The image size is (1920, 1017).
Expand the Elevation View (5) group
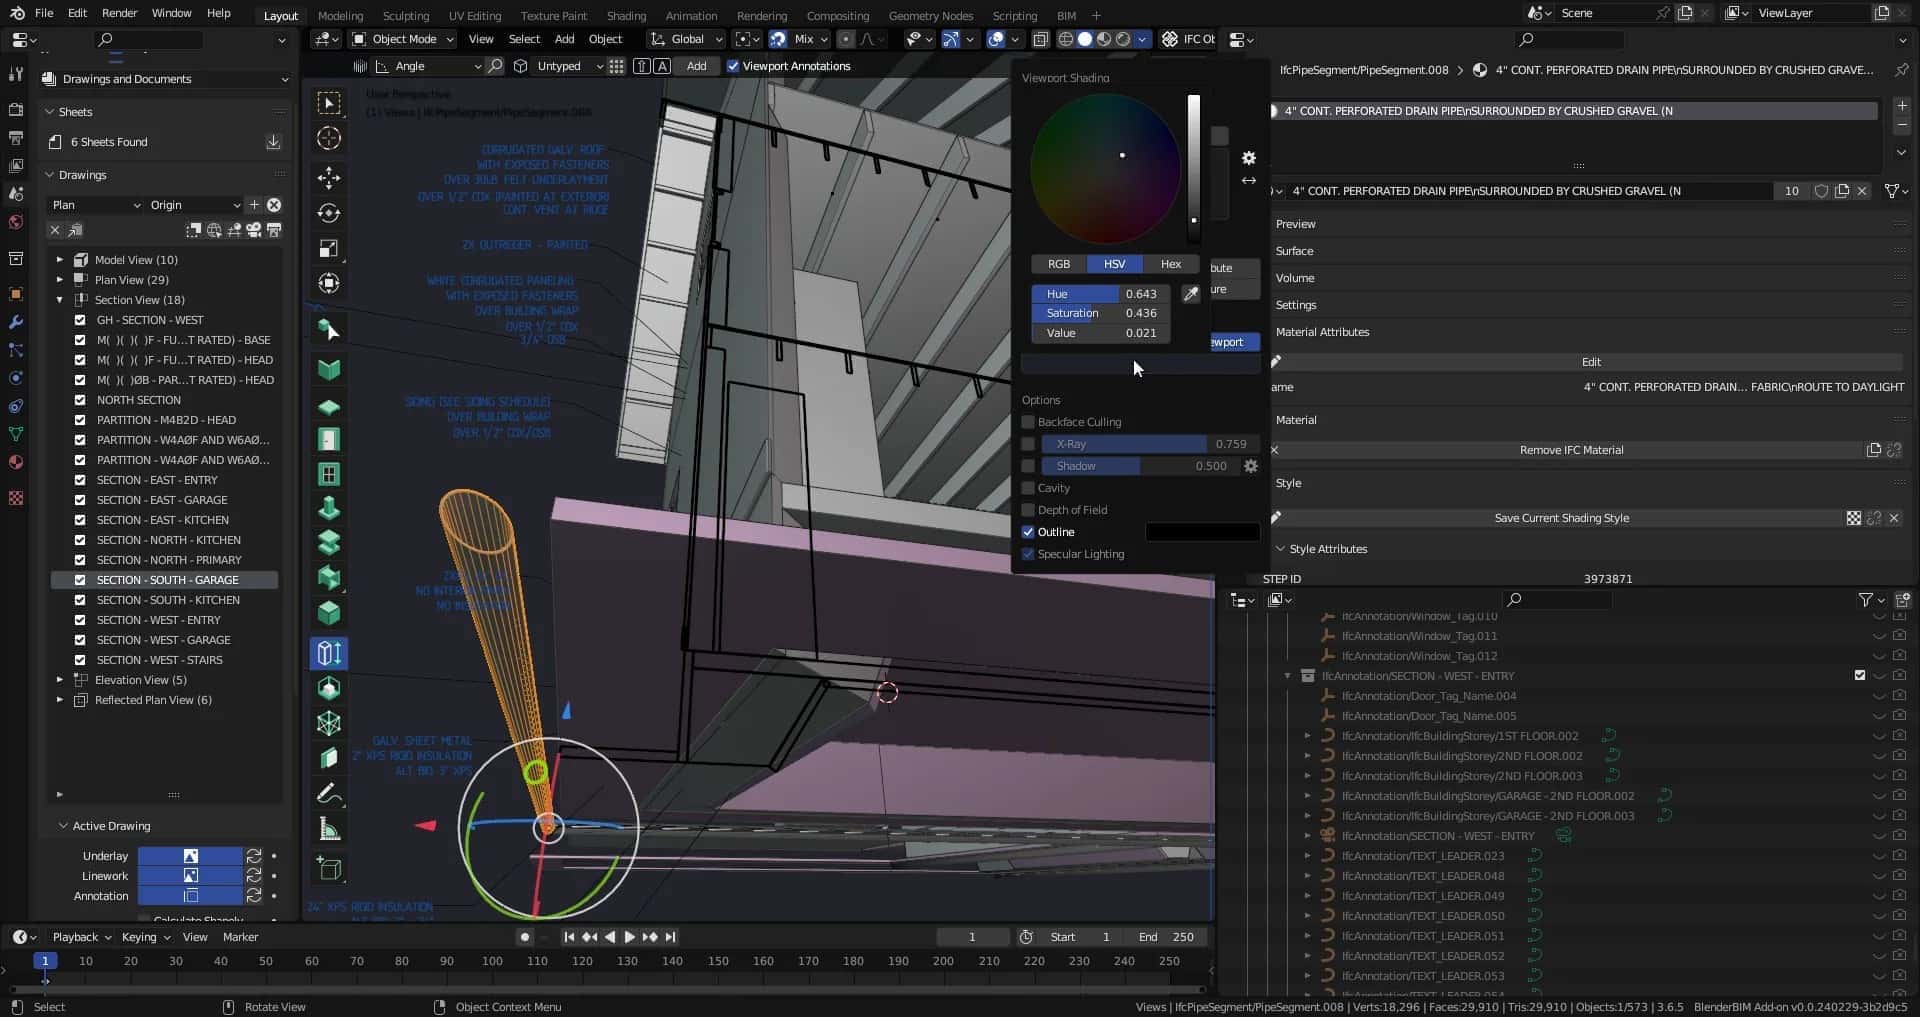tap(60, 680)
